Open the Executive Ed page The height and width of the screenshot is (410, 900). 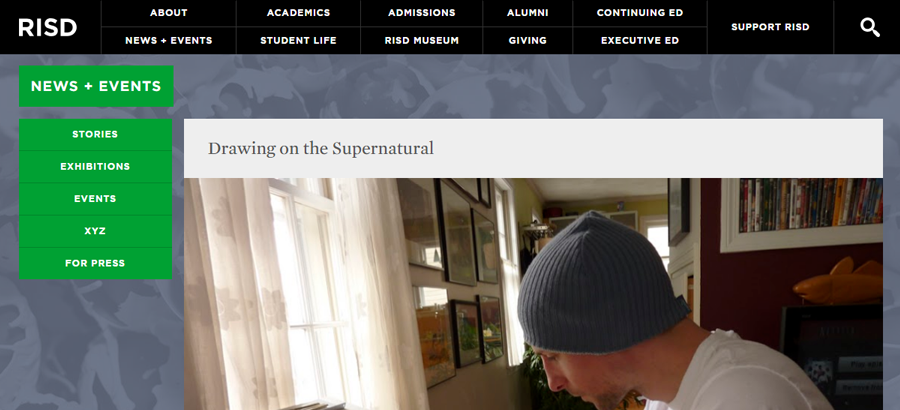[640, 41]
